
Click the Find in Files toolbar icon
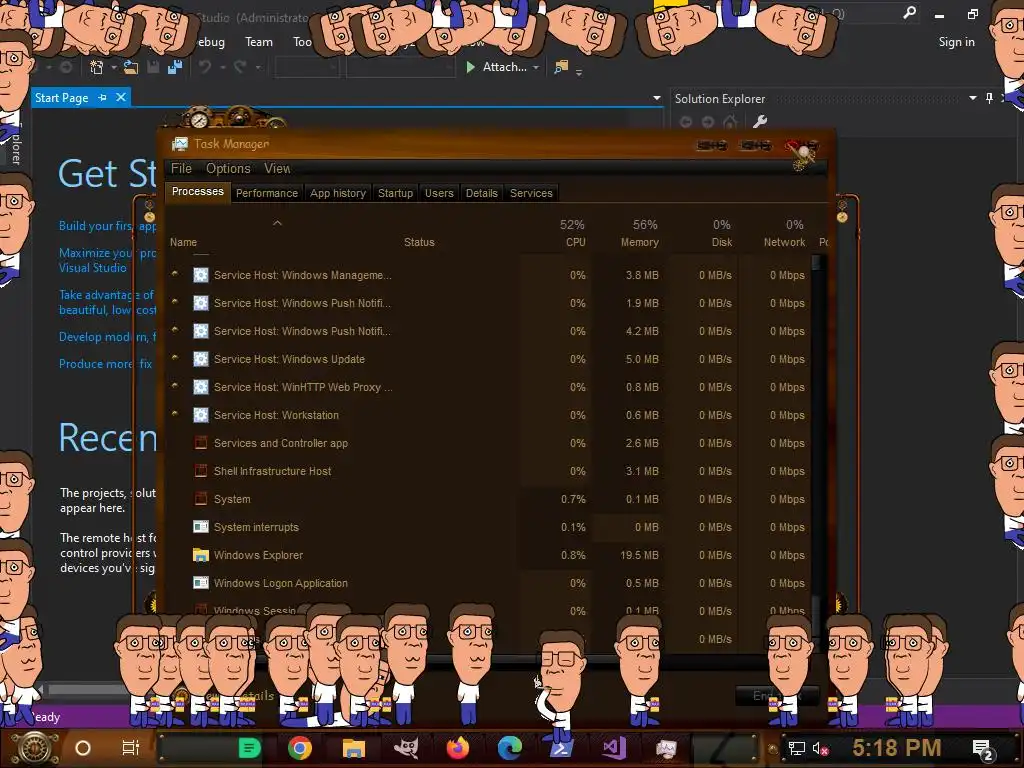tap(561, 67)
